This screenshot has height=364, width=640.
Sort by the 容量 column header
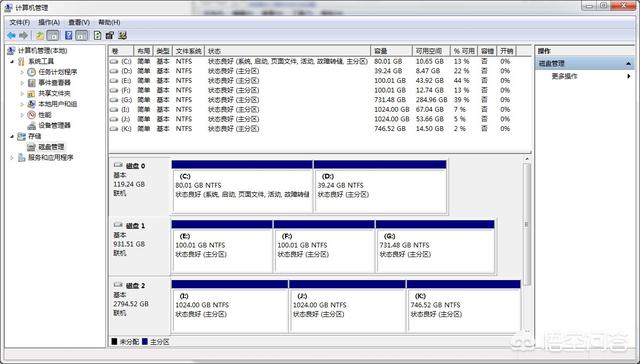391,51
